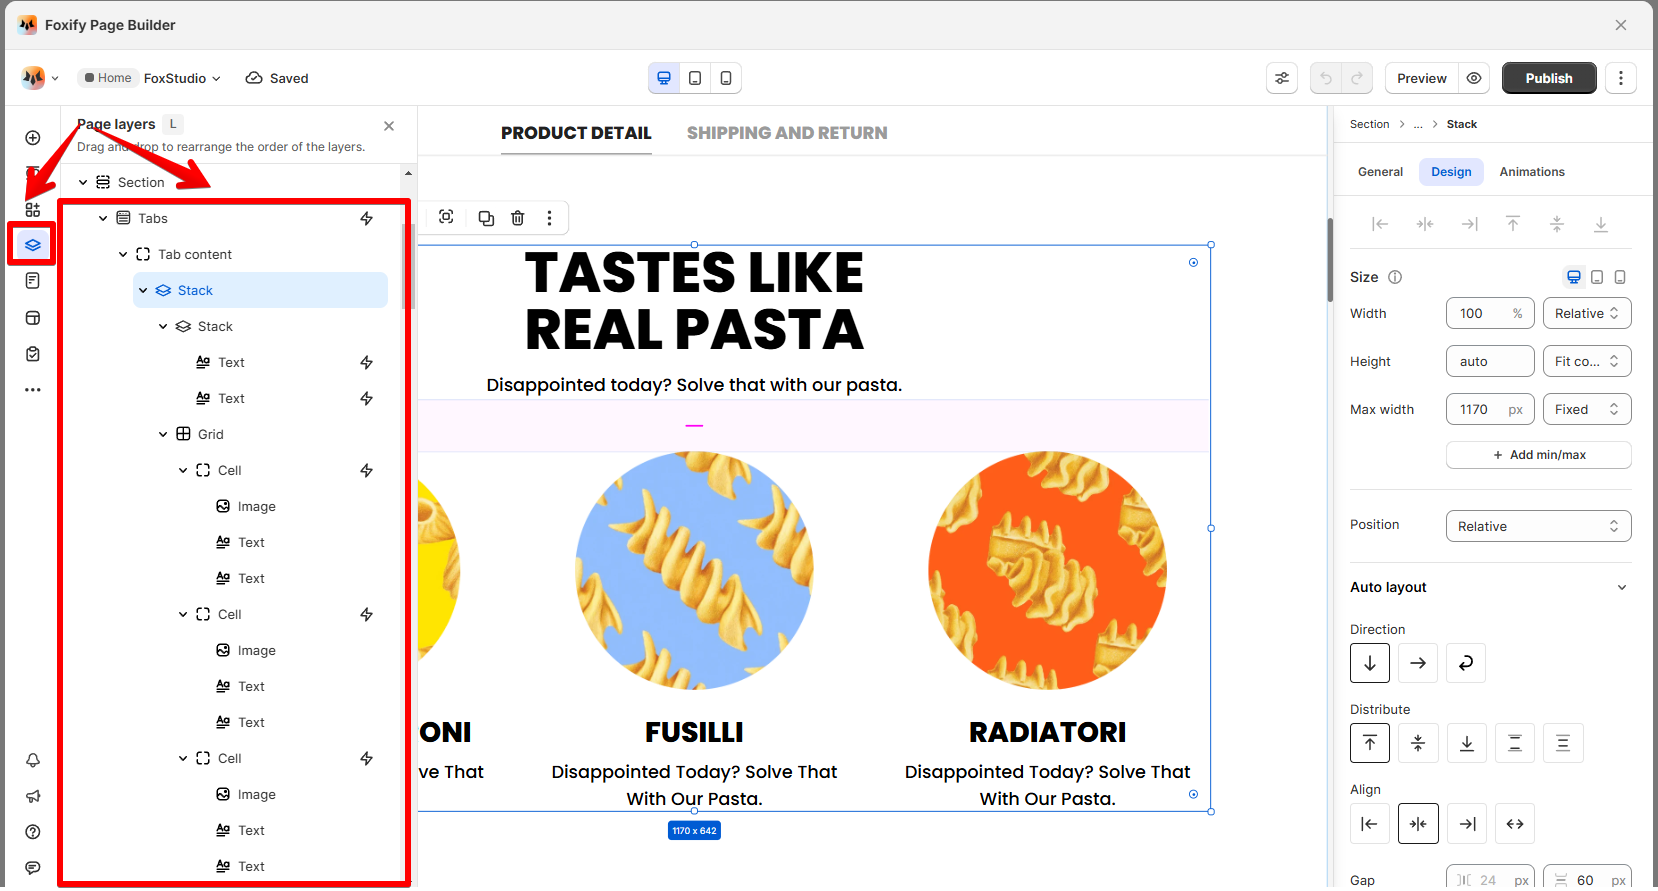The image size is (1658, 891).
Task: Open the Height Fit content dropdown
Action: coord(1587,361)
